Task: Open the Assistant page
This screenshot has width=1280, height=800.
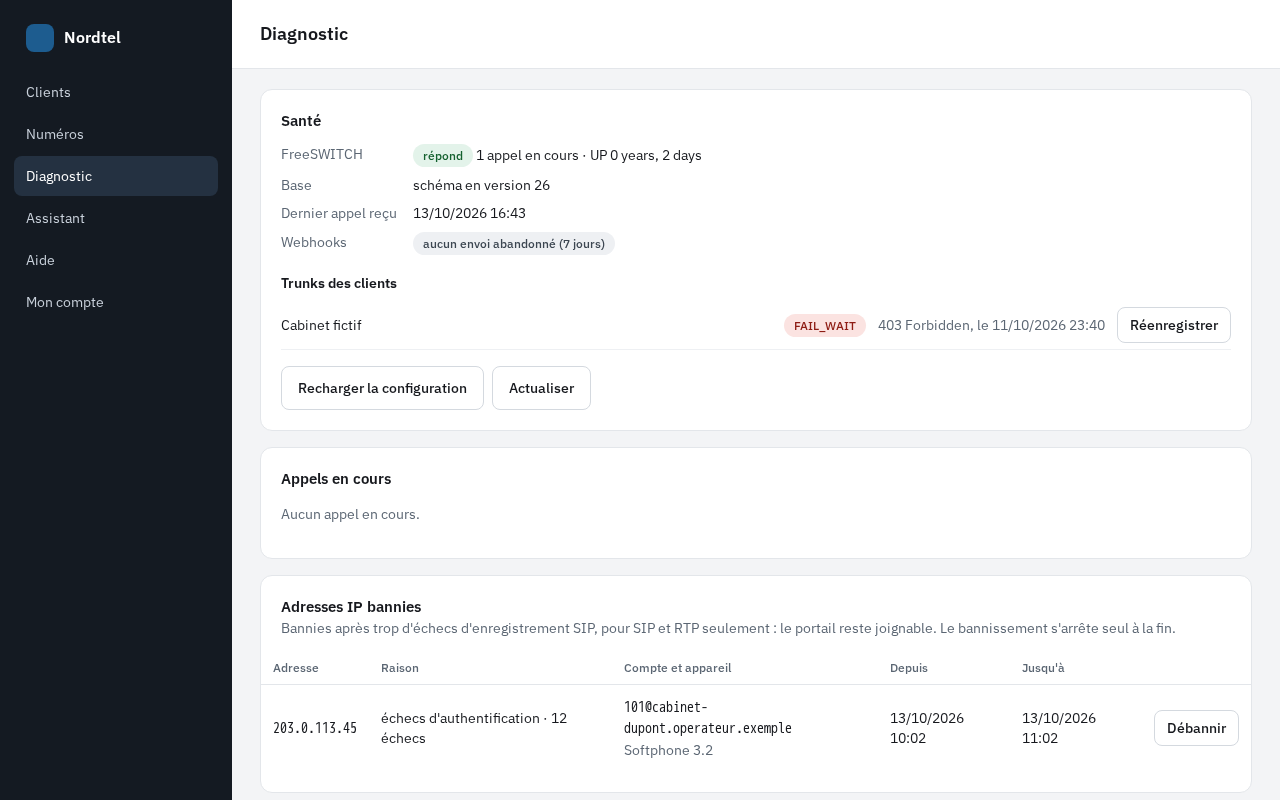Action: 116,218
